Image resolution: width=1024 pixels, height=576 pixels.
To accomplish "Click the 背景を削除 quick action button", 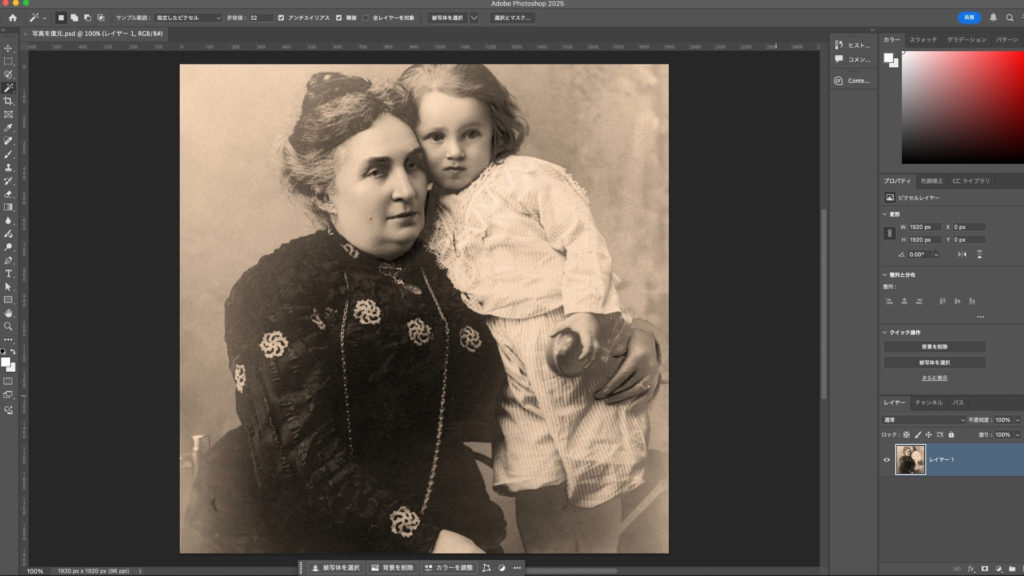I will tap(933, 347).
